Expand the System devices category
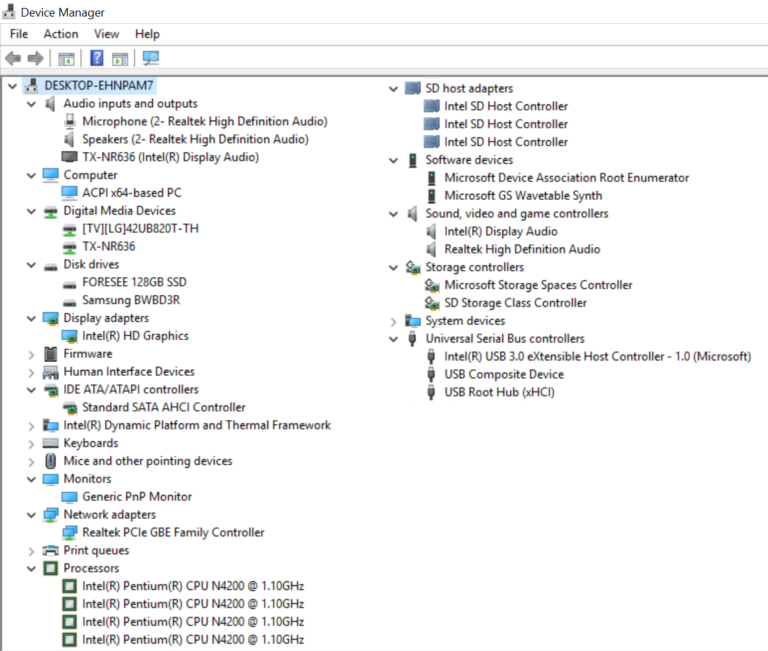 tap(393, 322)
